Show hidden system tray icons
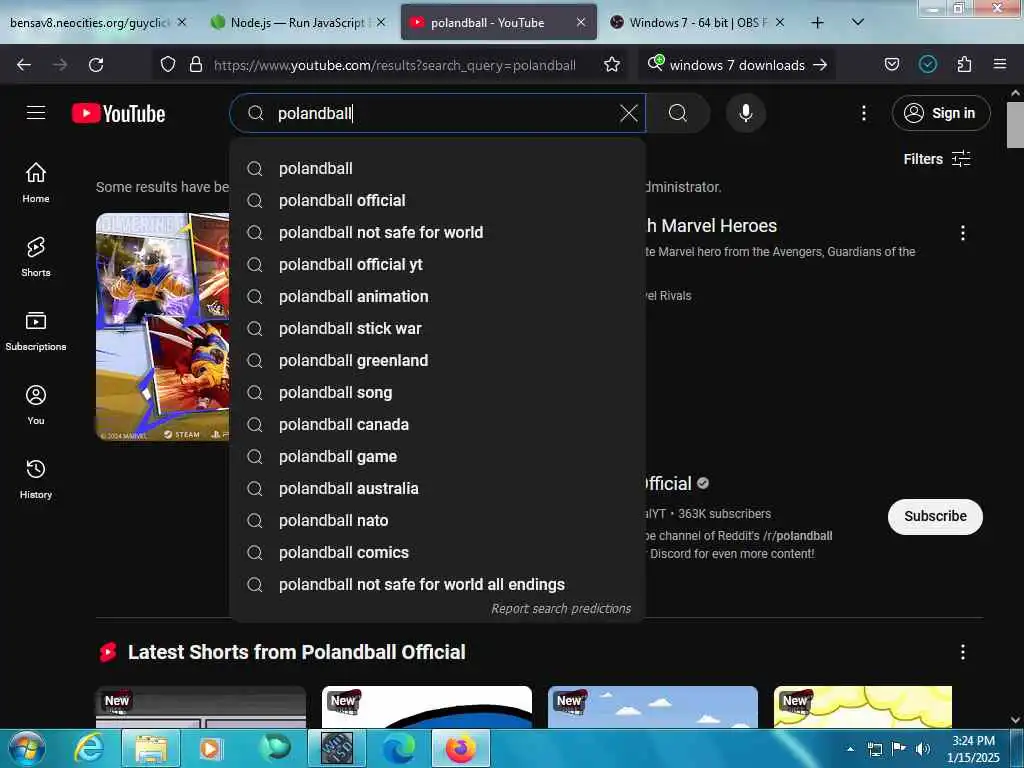Viewport: 1024px width, 768px height. 850,749
